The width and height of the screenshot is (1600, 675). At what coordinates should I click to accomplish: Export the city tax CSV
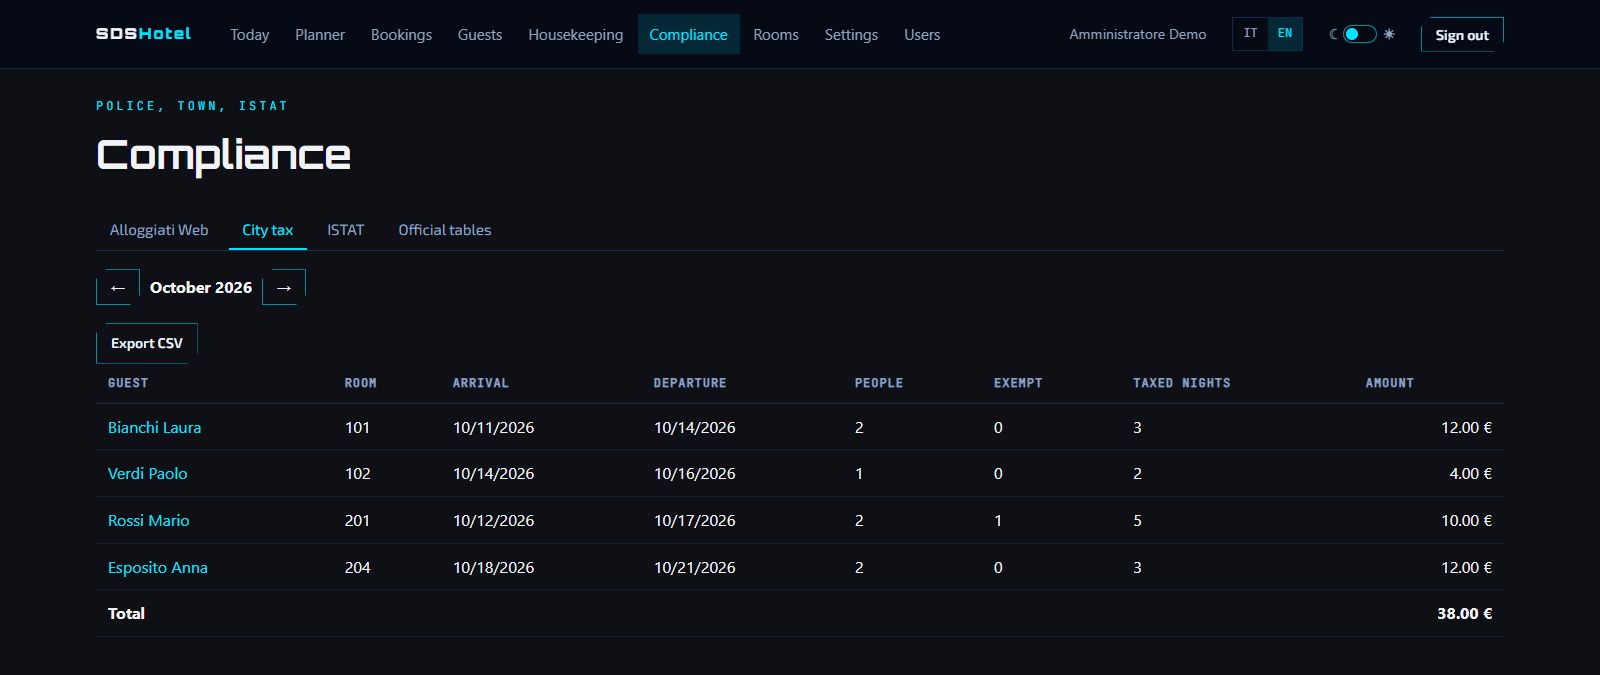click(x=147, y=343)
